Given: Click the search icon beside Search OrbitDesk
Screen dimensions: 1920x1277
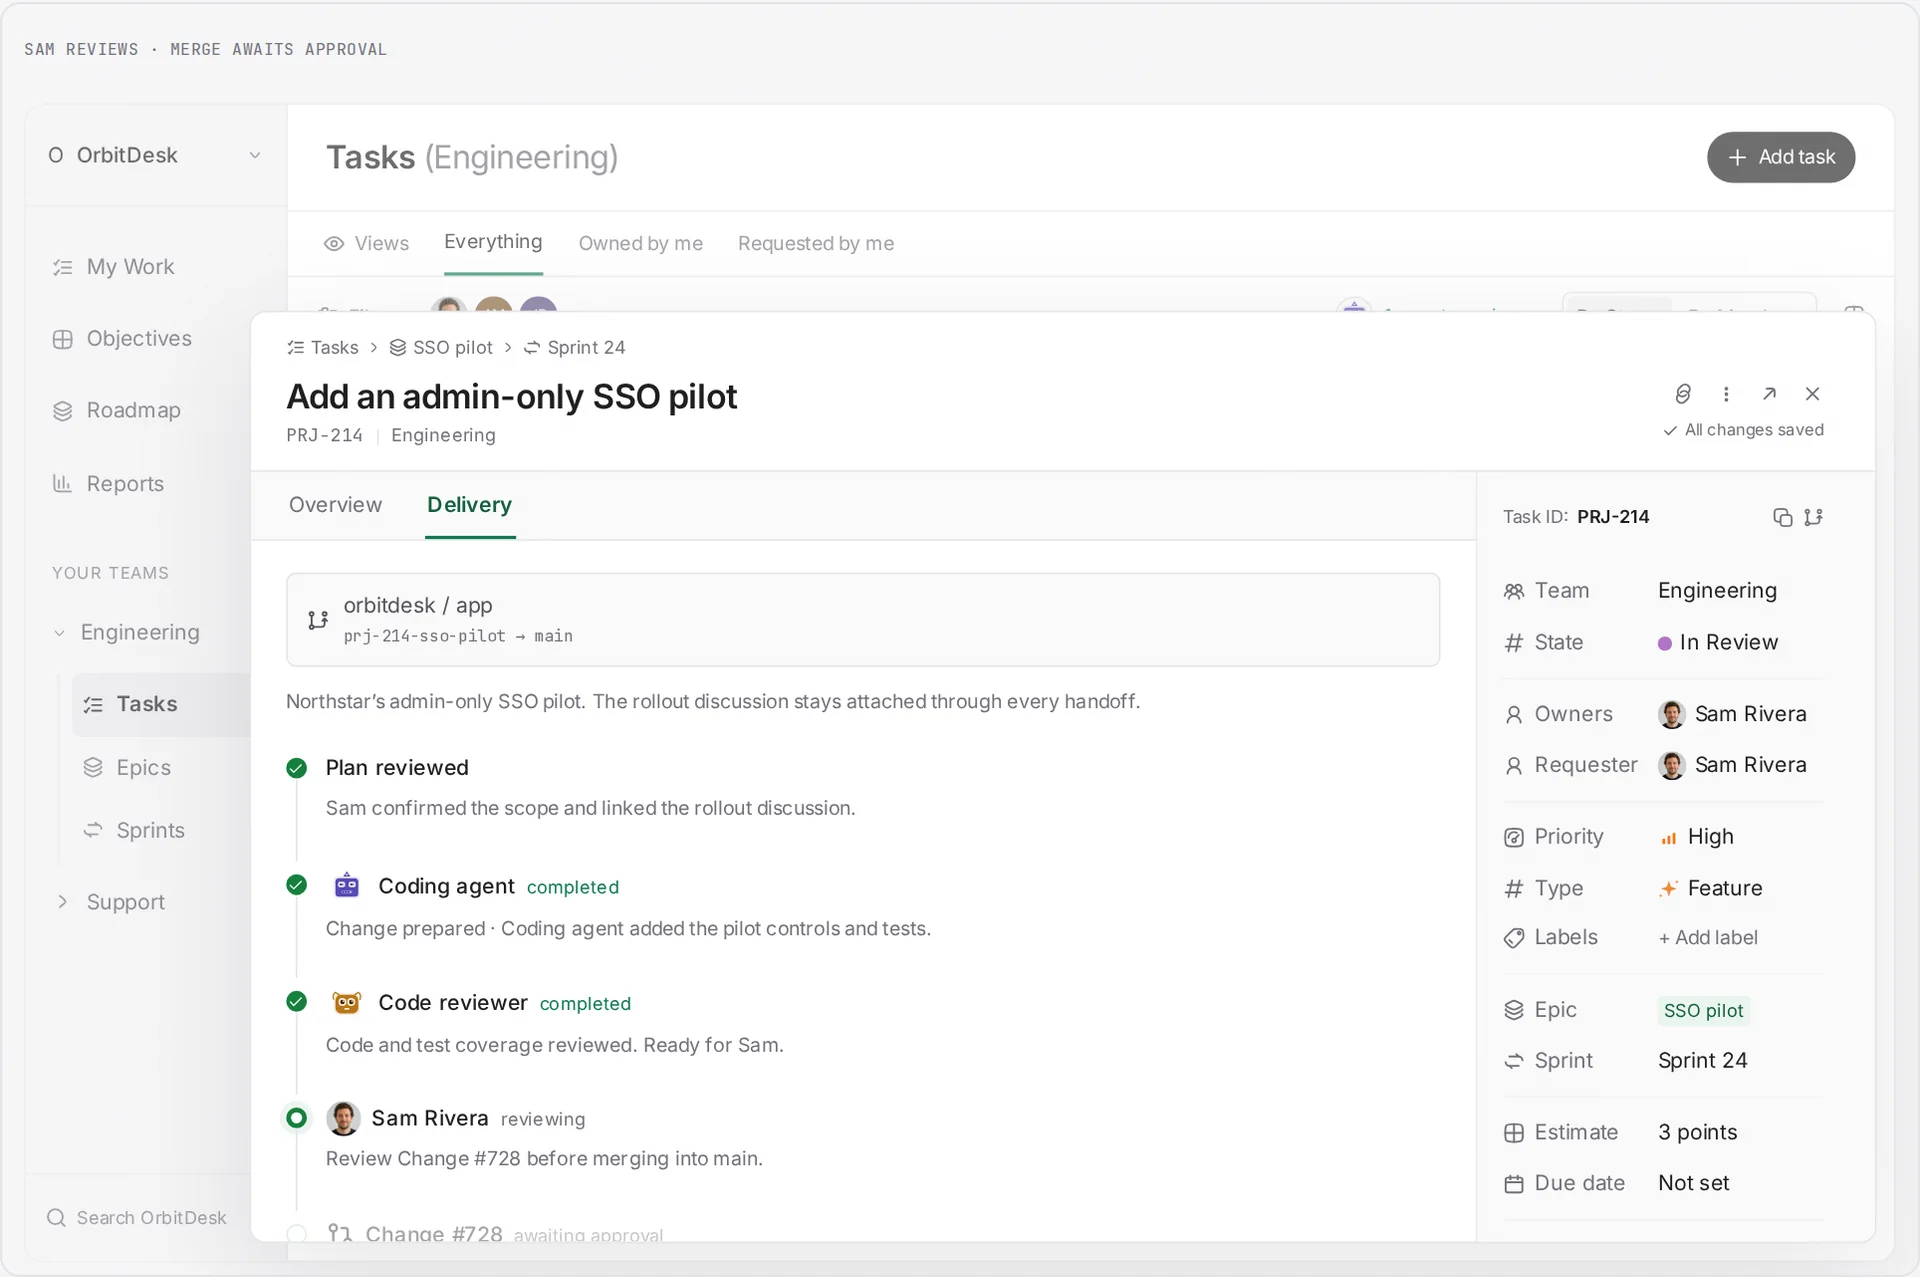Looking at the screenshot, I should [x=56, y=1218].
